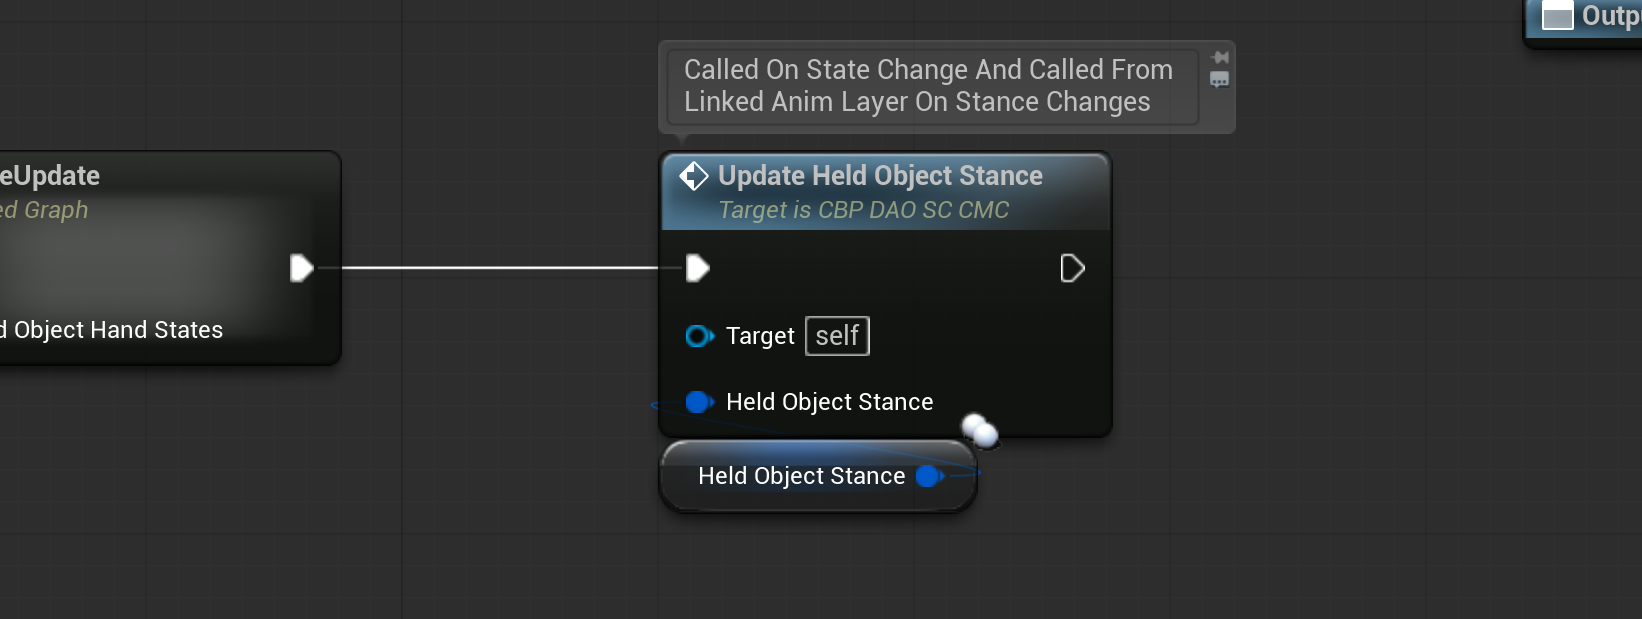
Task: Select the left node titled 'eUpdate'
Action: [x=52, y=176]
